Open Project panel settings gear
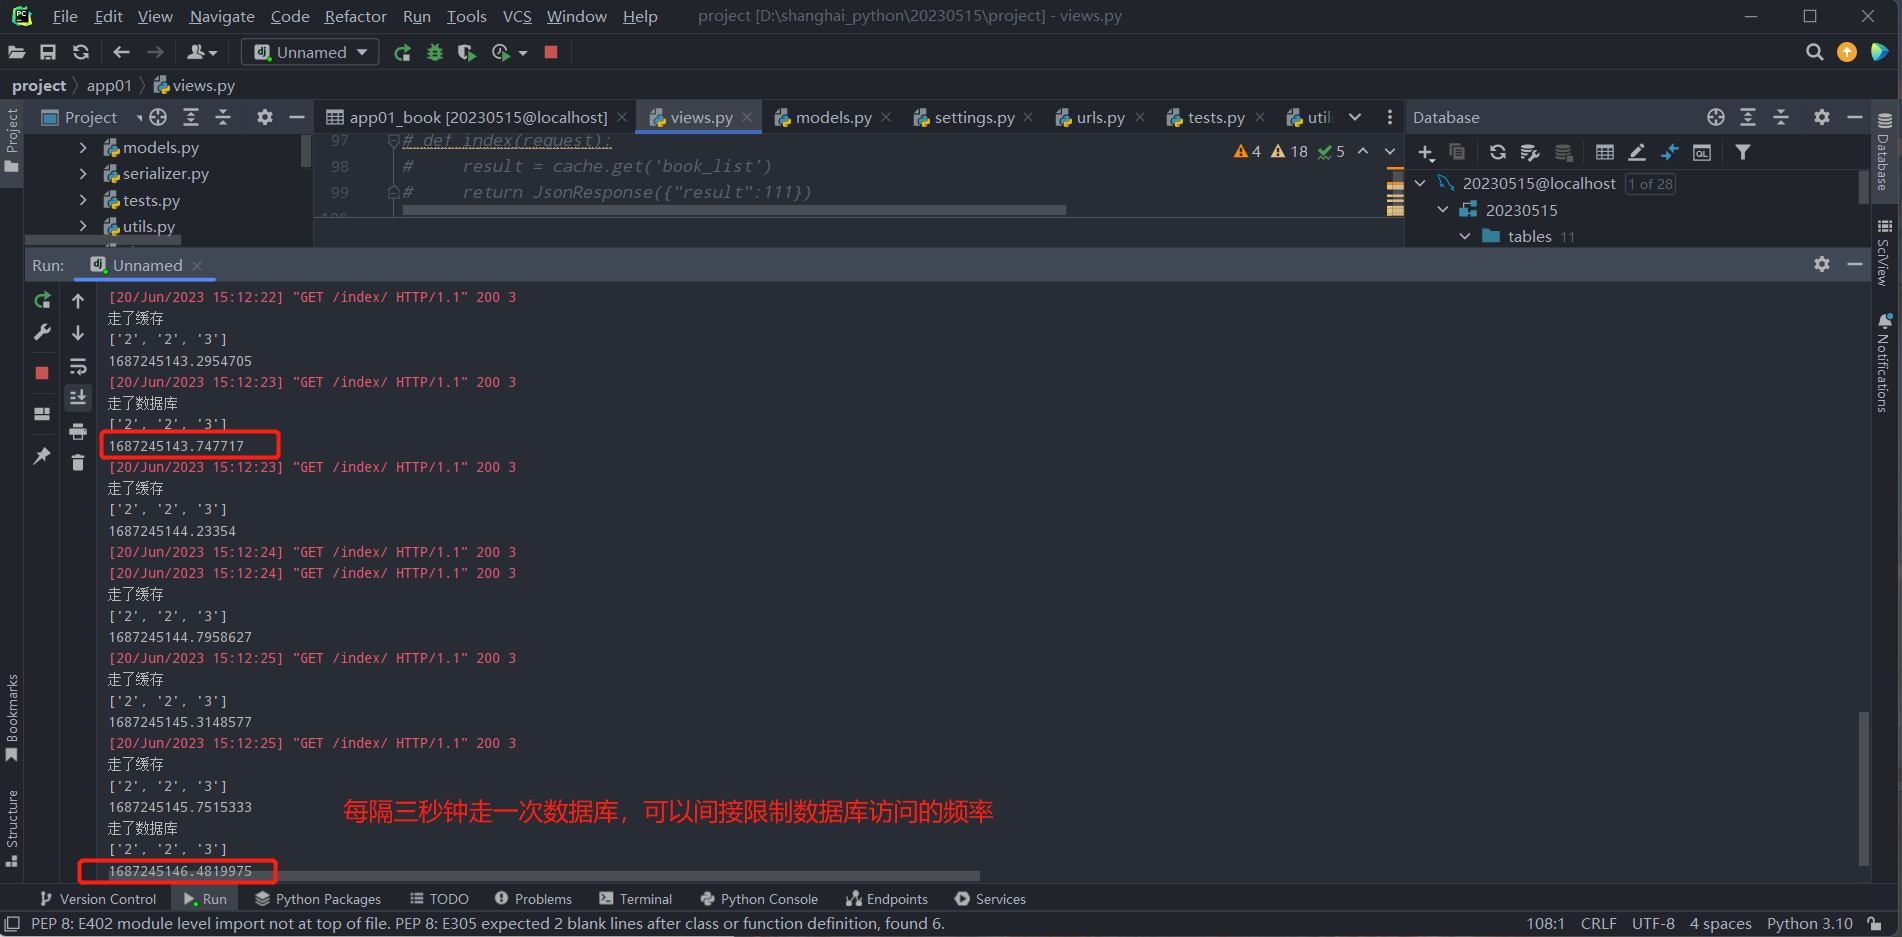 click(264, 117)
